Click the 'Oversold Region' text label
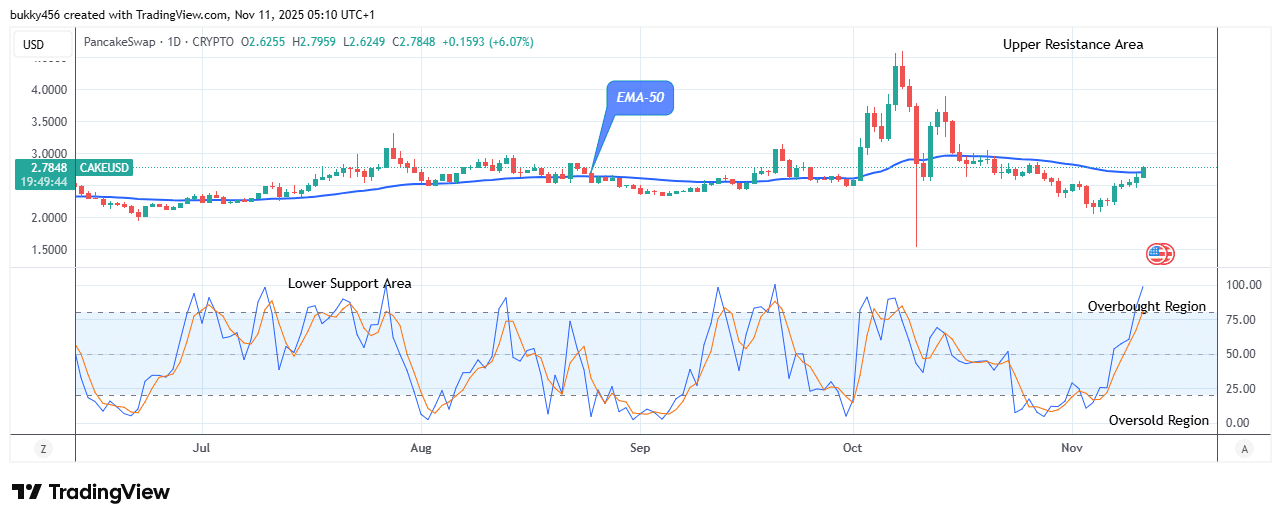The image size is (1281, 522). (x=1158, y=421)
